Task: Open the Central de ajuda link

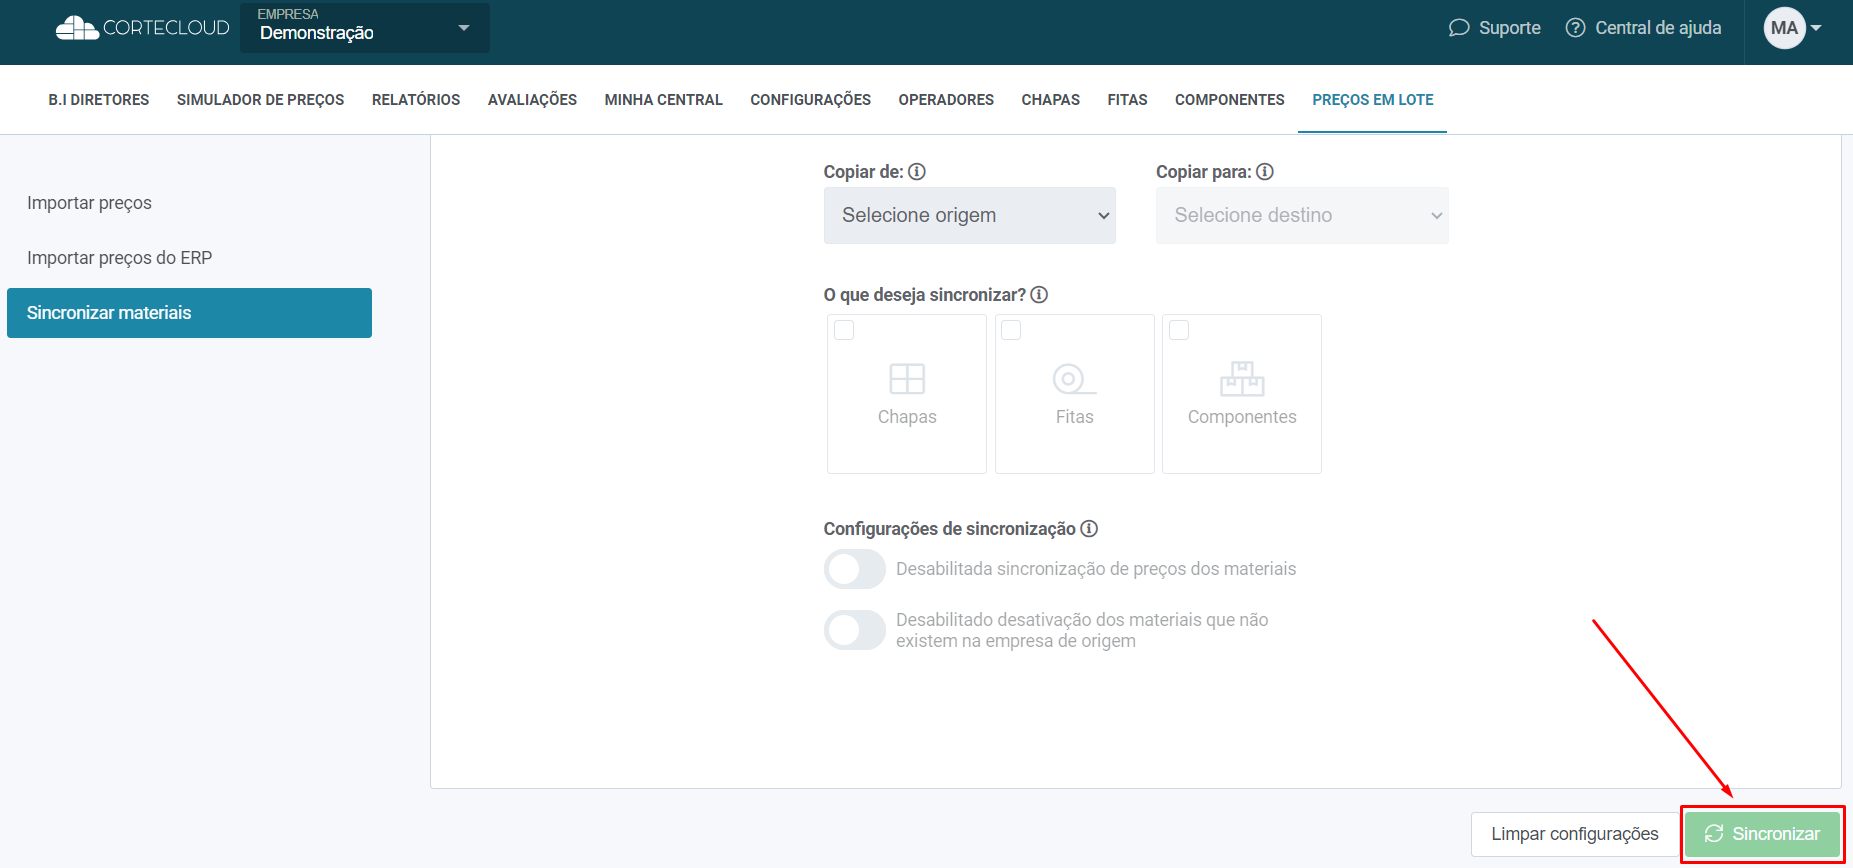Action: pyautogui.click(x=1643, y=28)
